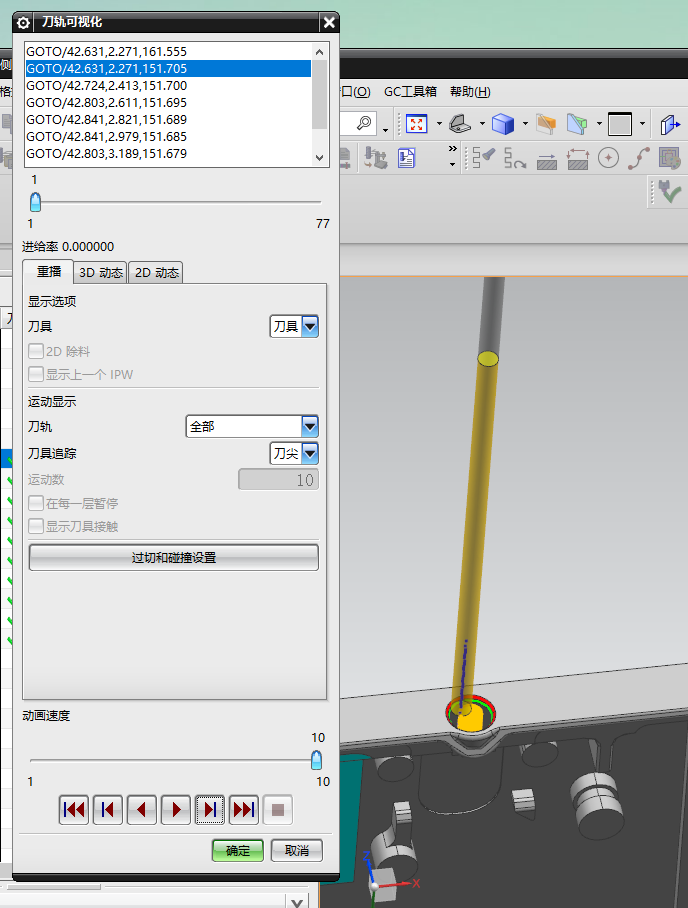Jump back to previous operation
This screenshot has width=688, height=908.
(107, 810)
